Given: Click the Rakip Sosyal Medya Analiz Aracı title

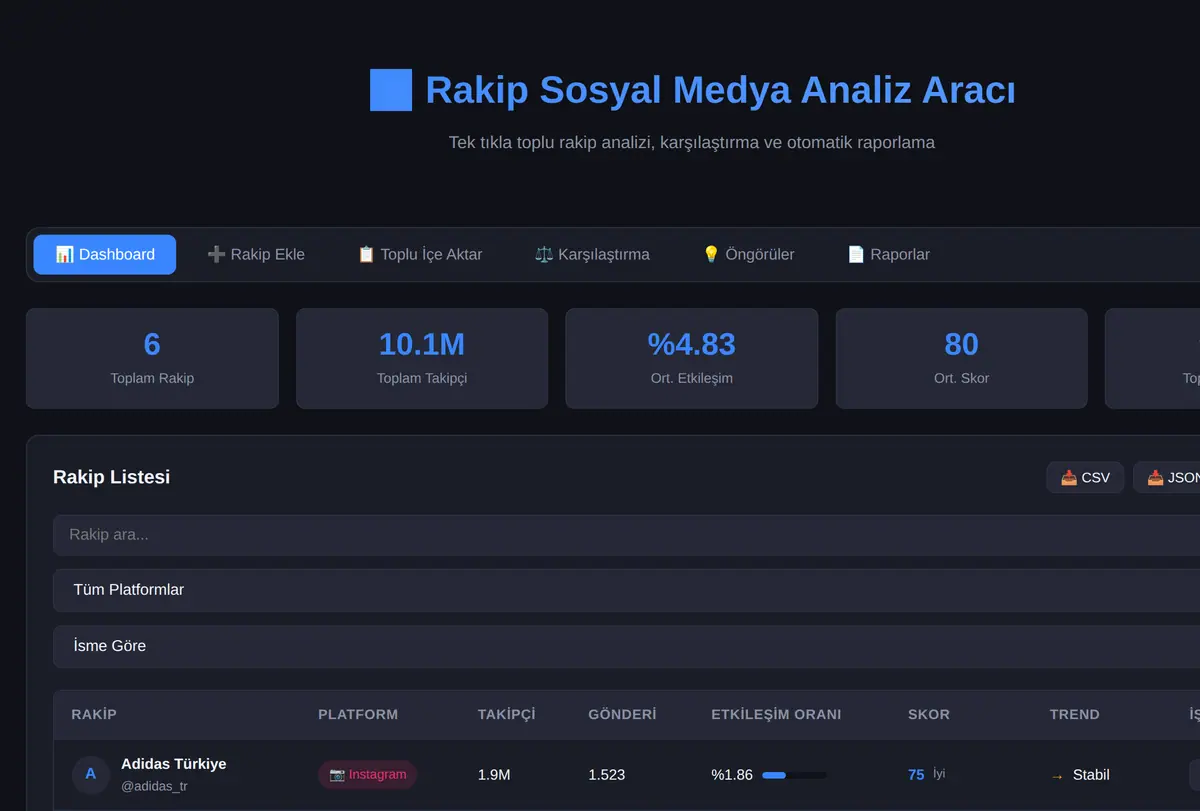Looking at the screenshot, I should pos(720,90).
